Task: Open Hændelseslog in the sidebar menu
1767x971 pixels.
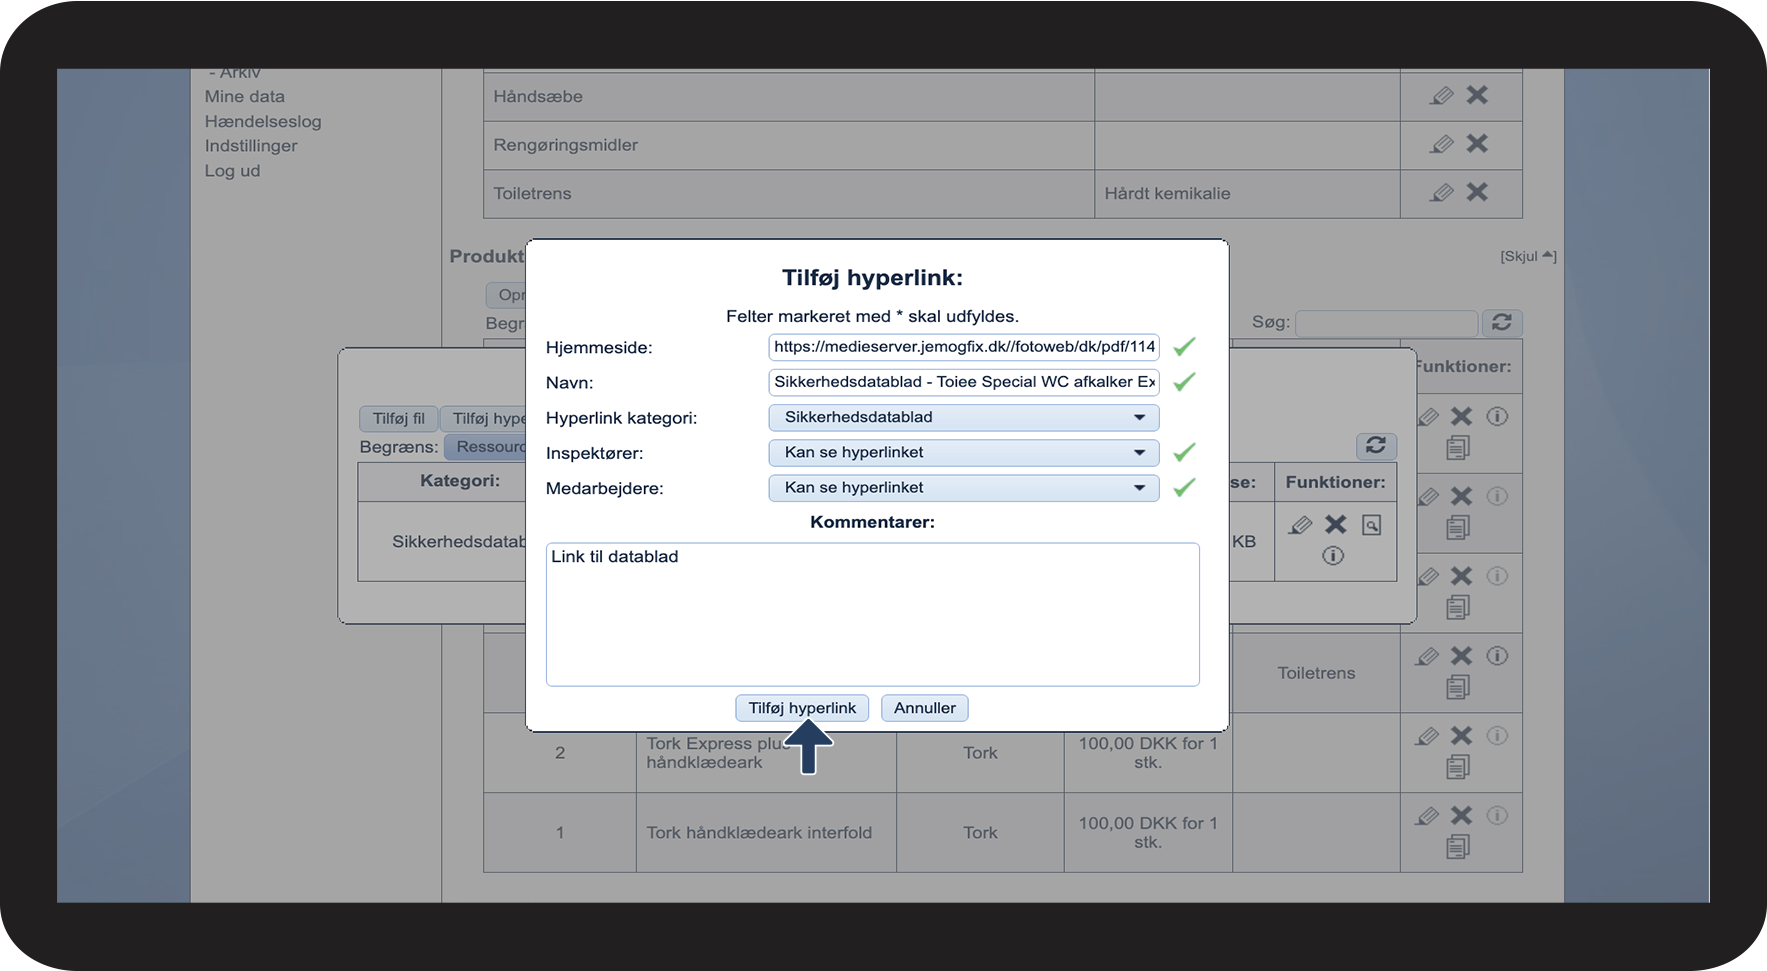Action: coord(263,121)
